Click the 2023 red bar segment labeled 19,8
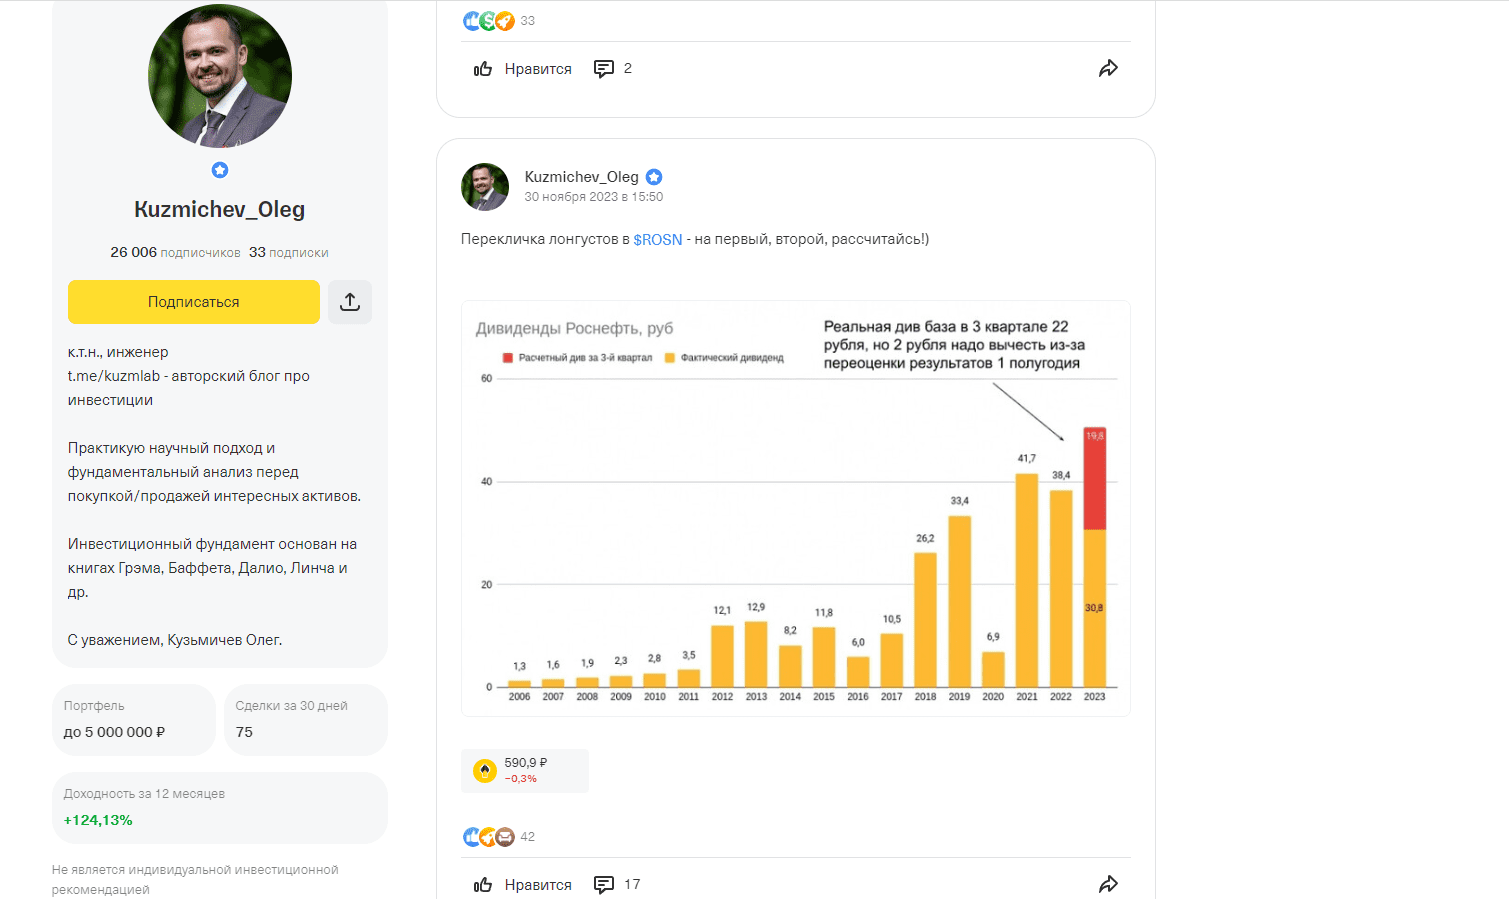The height and width of the screenshot is (899, 1509). [x=1095, y=479]
